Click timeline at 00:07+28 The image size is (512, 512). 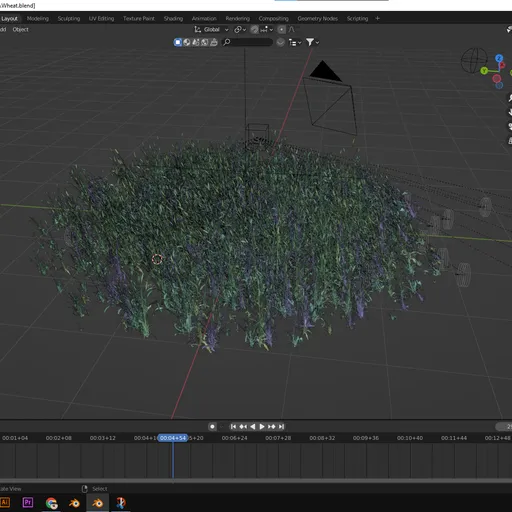pyautogui.click(x=278, y=438)
